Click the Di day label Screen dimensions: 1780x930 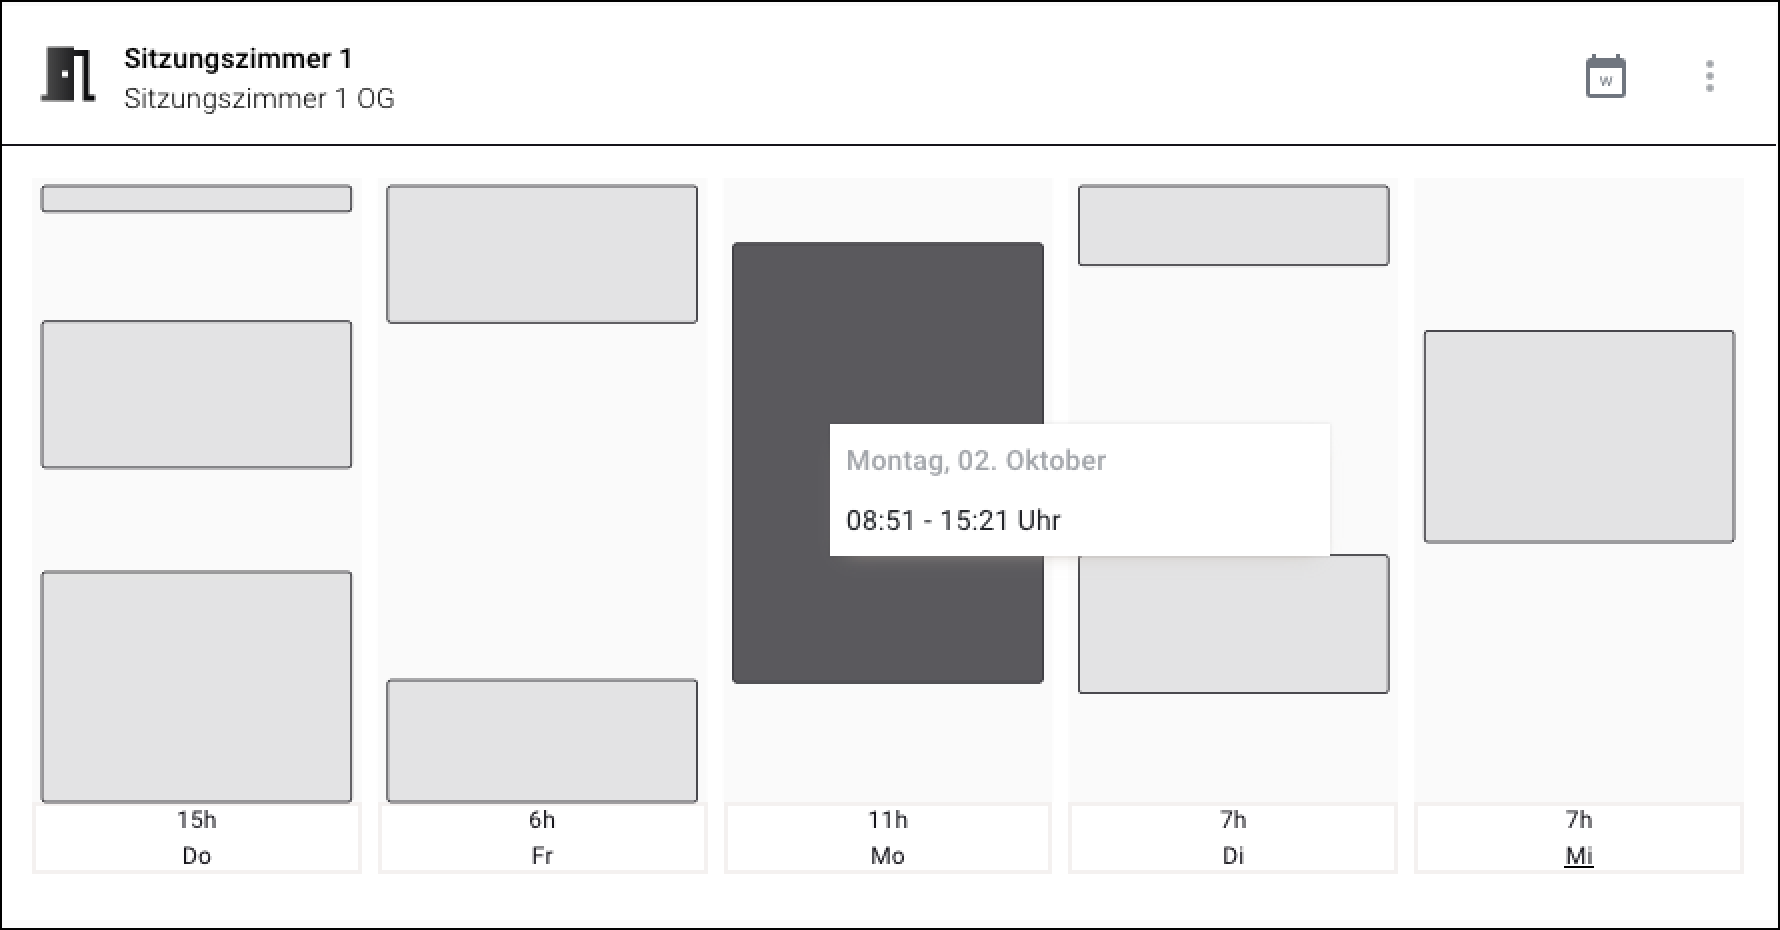(x=1233, y=856)
